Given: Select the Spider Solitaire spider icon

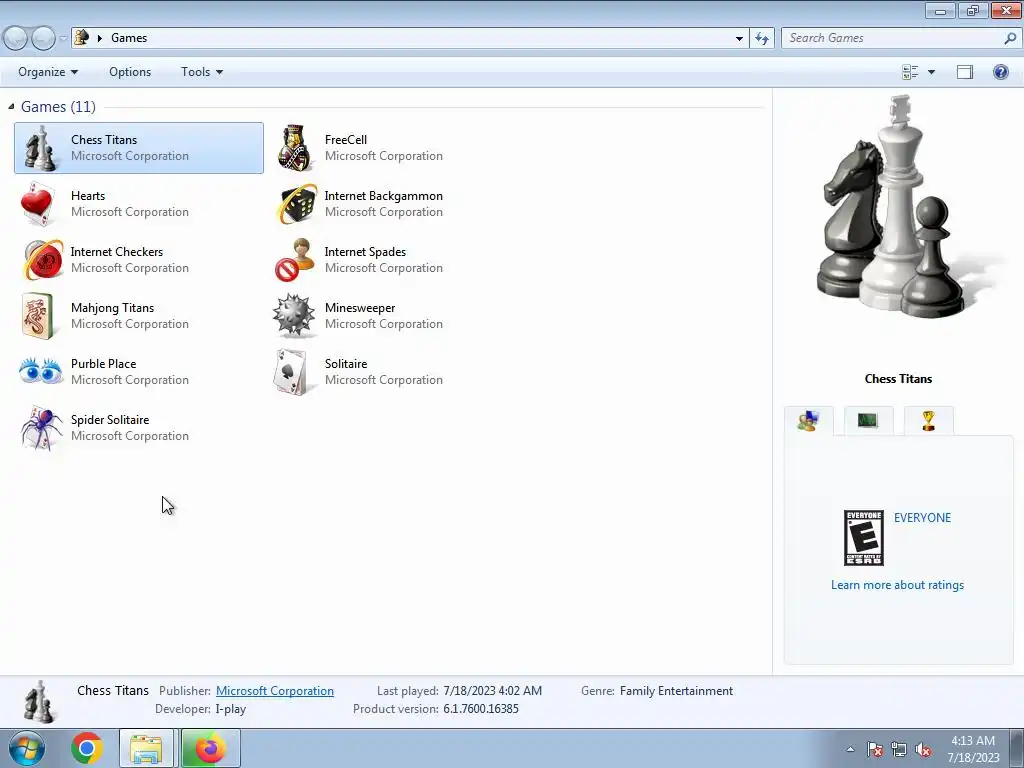Looking at the screenshot, I should [x=41, y=428].
